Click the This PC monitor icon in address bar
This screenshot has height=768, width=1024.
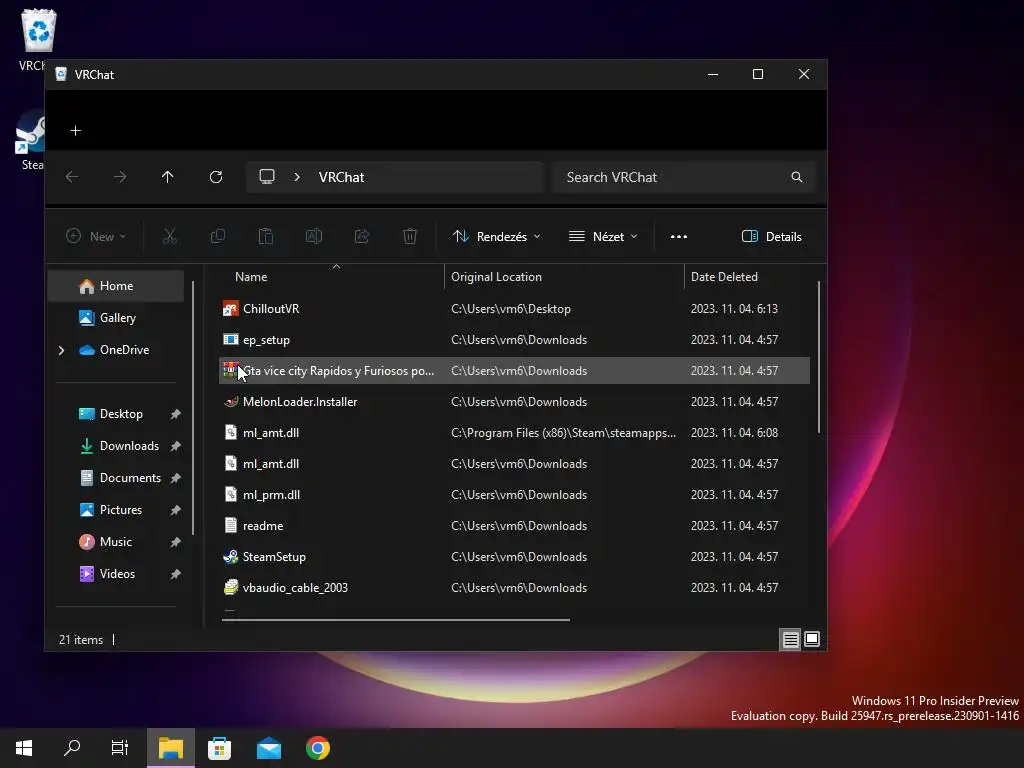click(x=266, y=177)
